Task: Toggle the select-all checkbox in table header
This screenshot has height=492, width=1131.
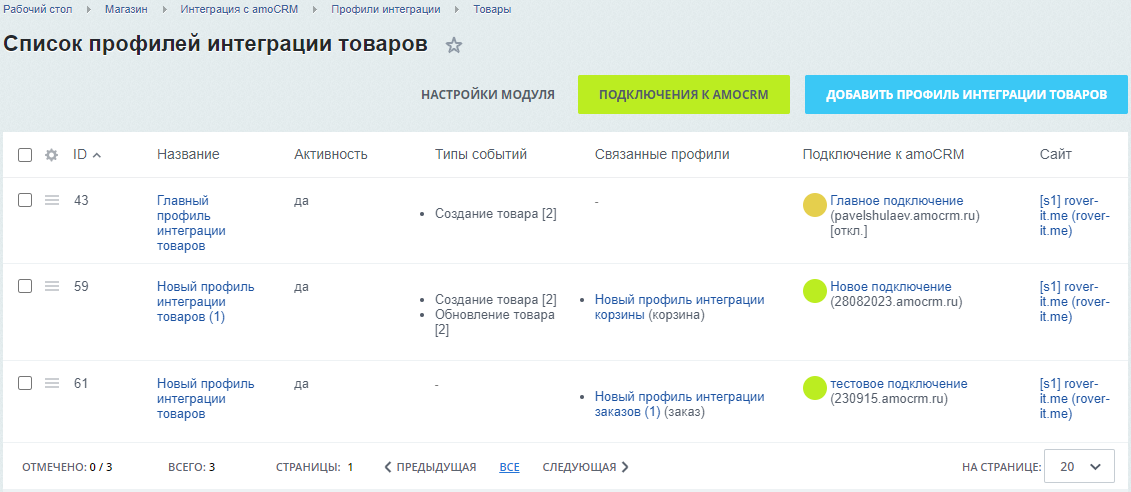Action: click(x=25, y=155)
